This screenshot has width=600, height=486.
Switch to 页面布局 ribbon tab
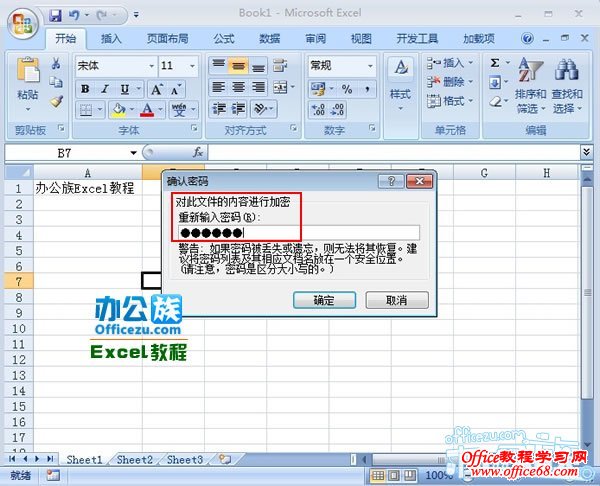[168, 39]
